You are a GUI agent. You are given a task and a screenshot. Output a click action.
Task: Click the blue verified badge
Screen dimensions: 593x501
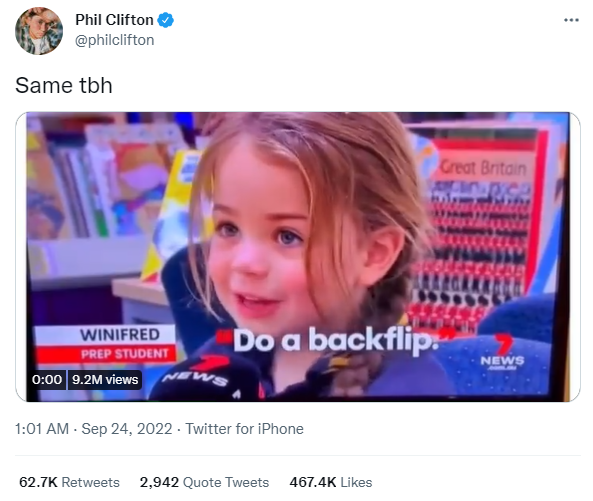(x=165, y=20)
